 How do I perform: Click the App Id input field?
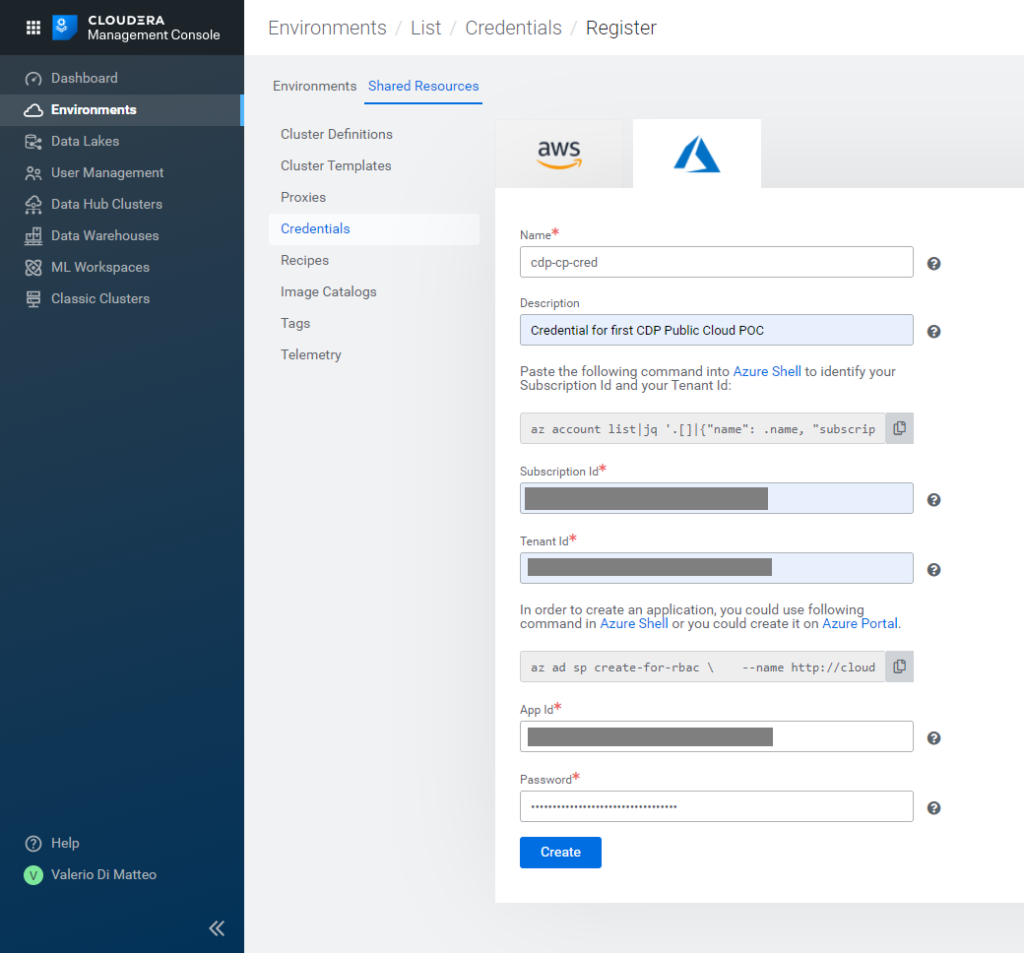[x=716, y=737]
